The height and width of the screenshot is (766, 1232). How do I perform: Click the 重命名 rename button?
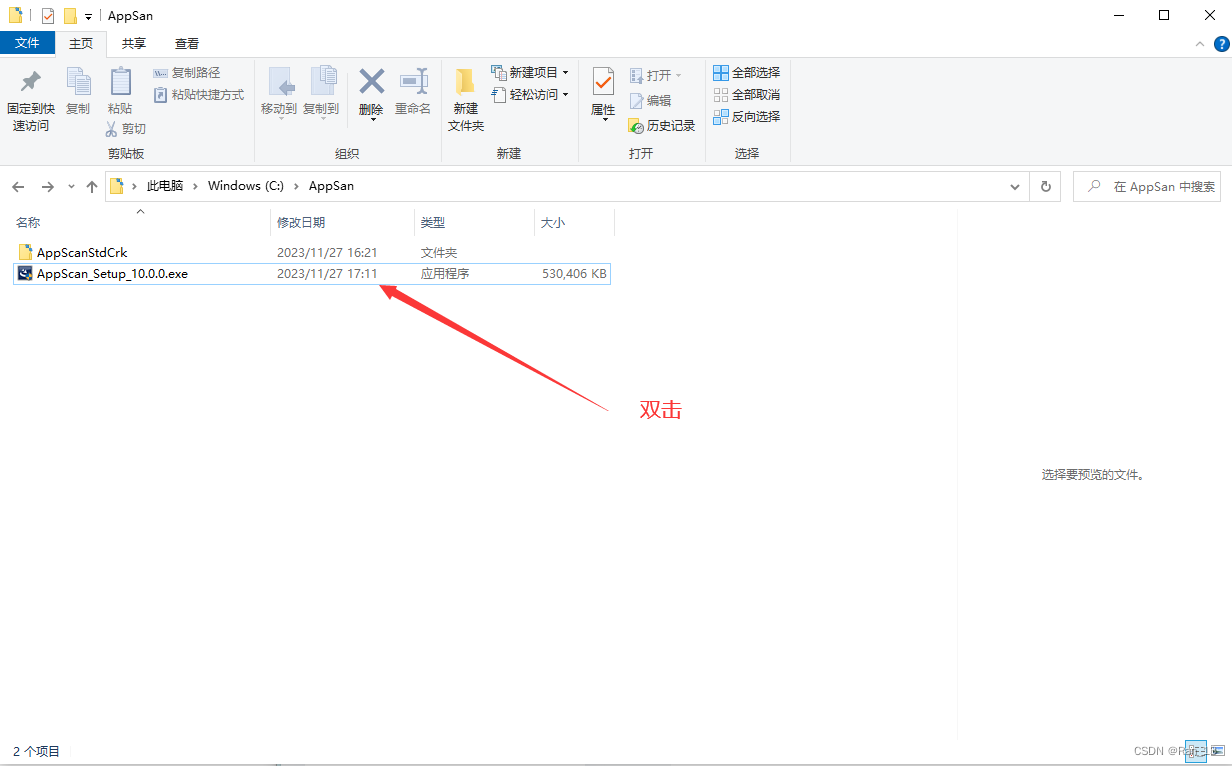click(x=413, y=92)
